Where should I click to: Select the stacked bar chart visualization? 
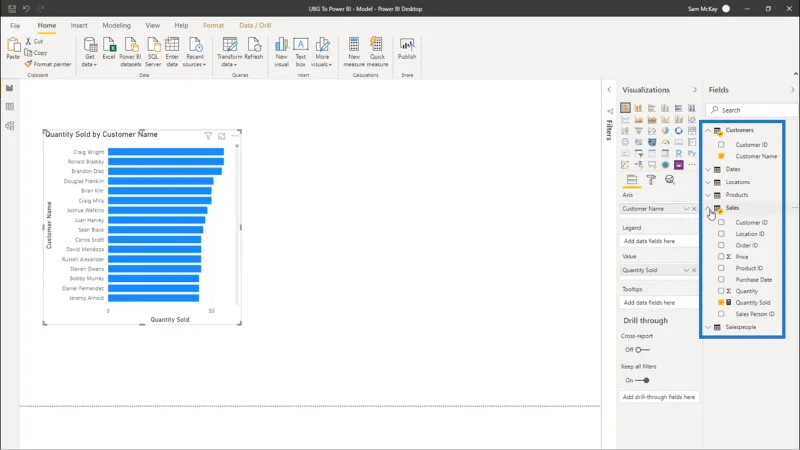pos(626,108)
